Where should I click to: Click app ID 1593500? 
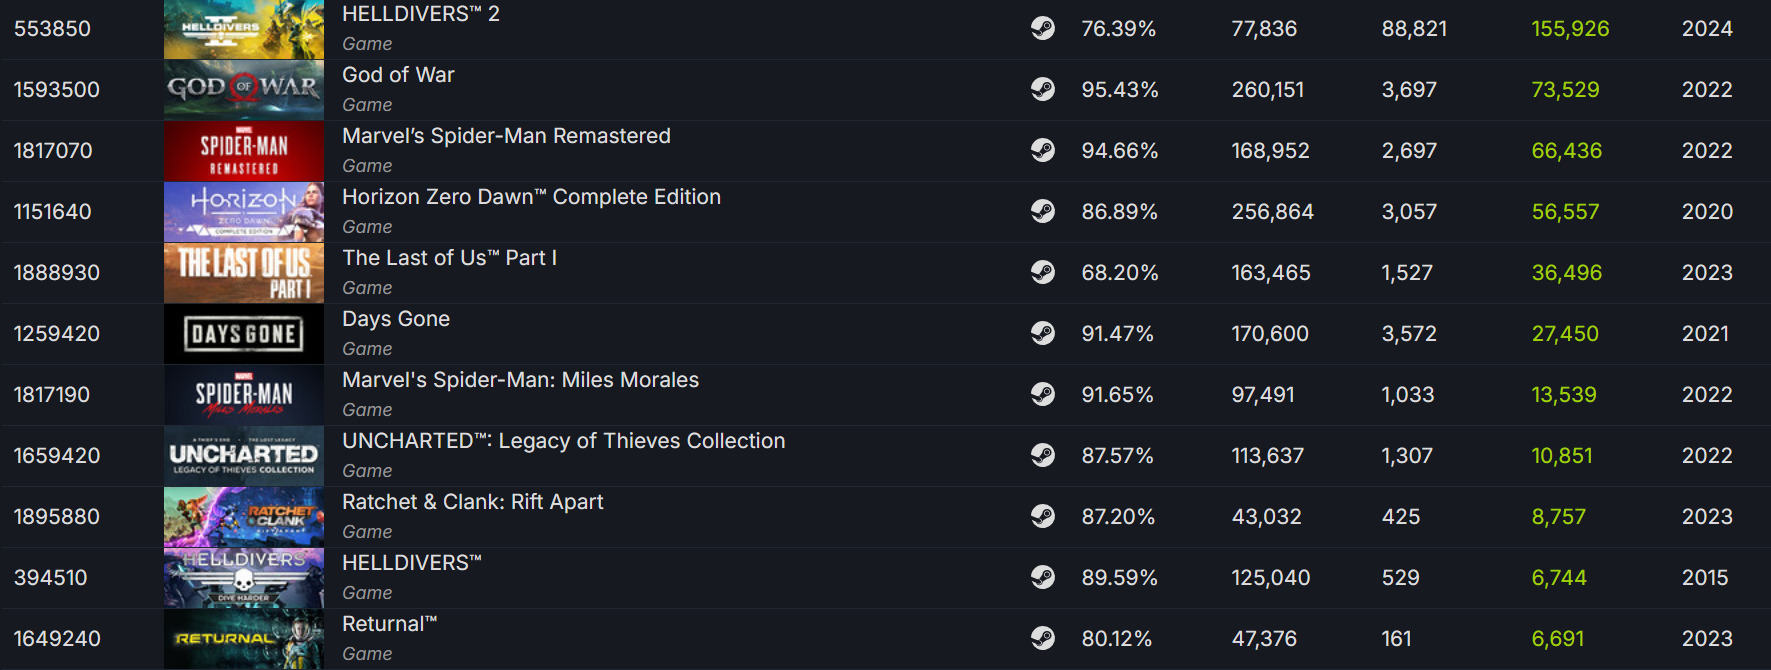click(57, 90)
